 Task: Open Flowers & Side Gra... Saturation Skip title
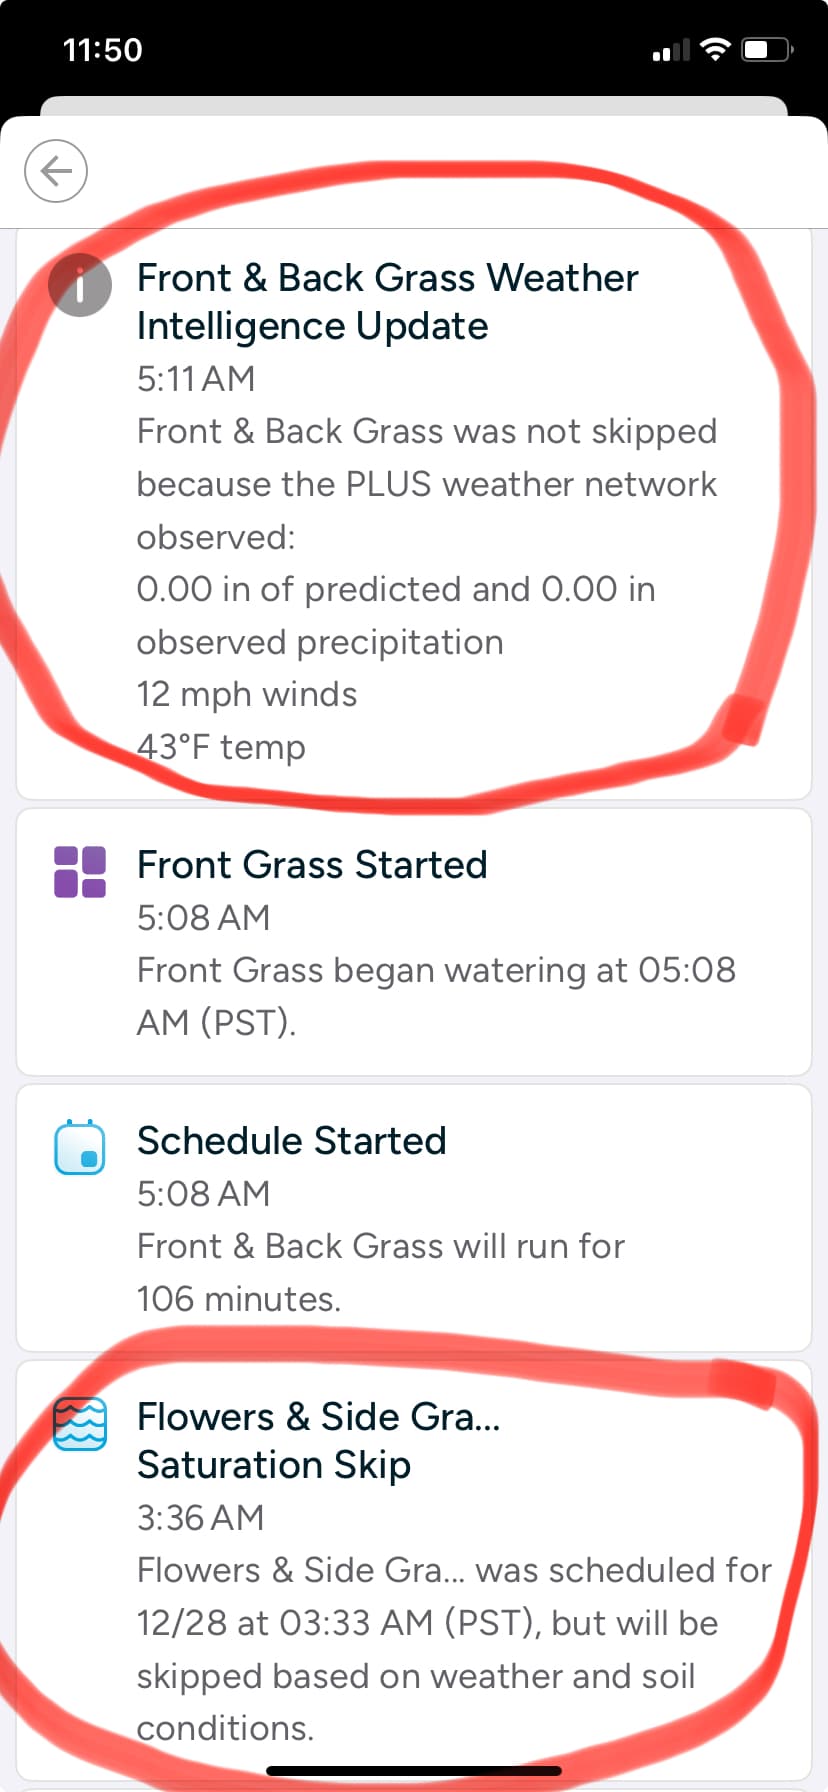318,1440
